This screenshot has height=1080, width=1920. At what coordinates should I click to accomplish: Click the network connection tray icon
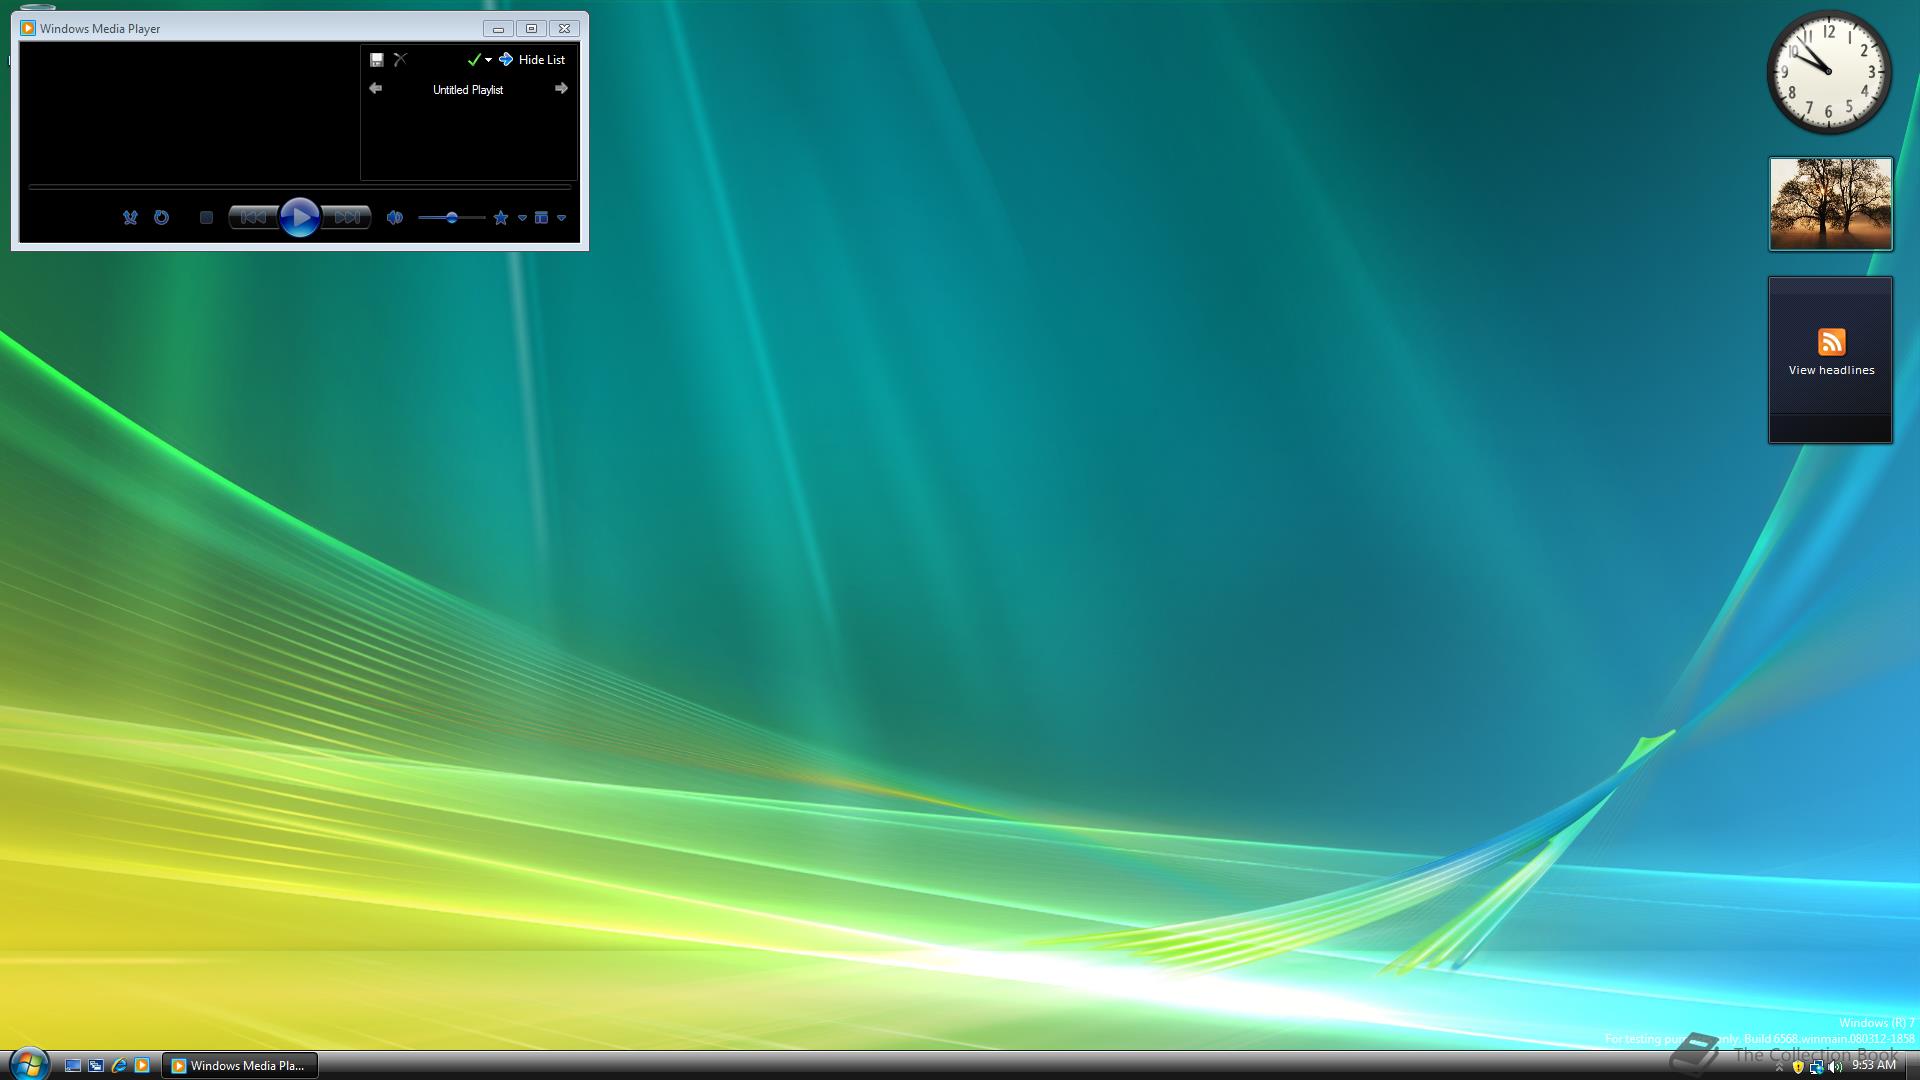click(x=1816, y=1067)
